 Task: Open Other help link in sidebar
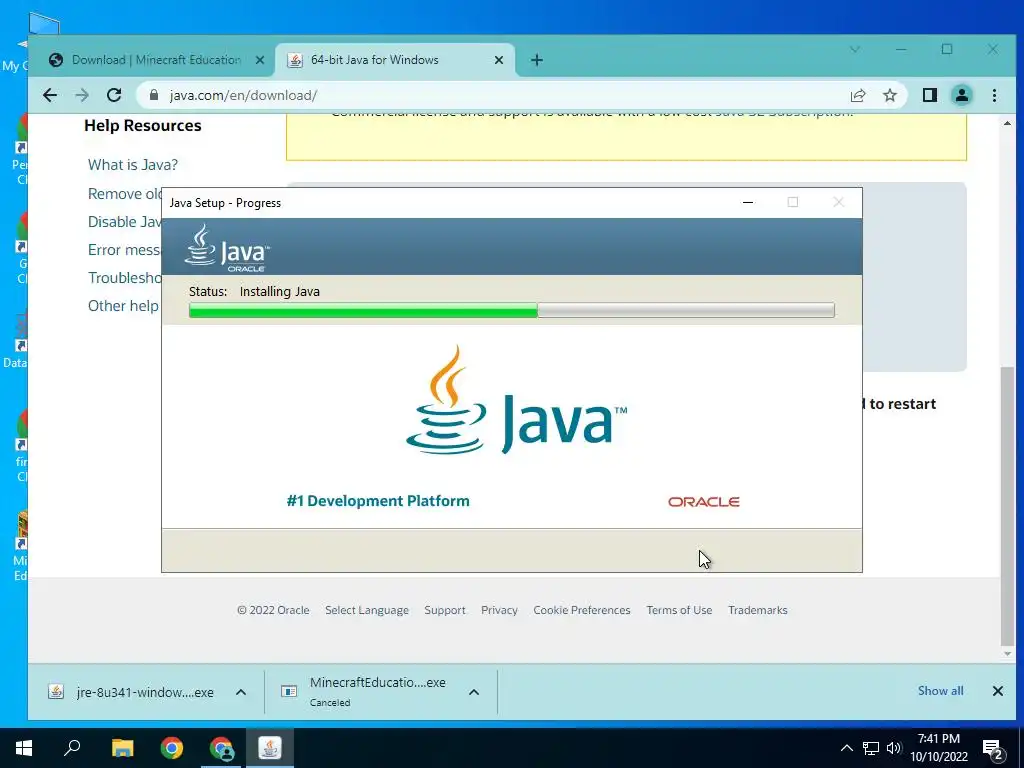coord(123,306)
